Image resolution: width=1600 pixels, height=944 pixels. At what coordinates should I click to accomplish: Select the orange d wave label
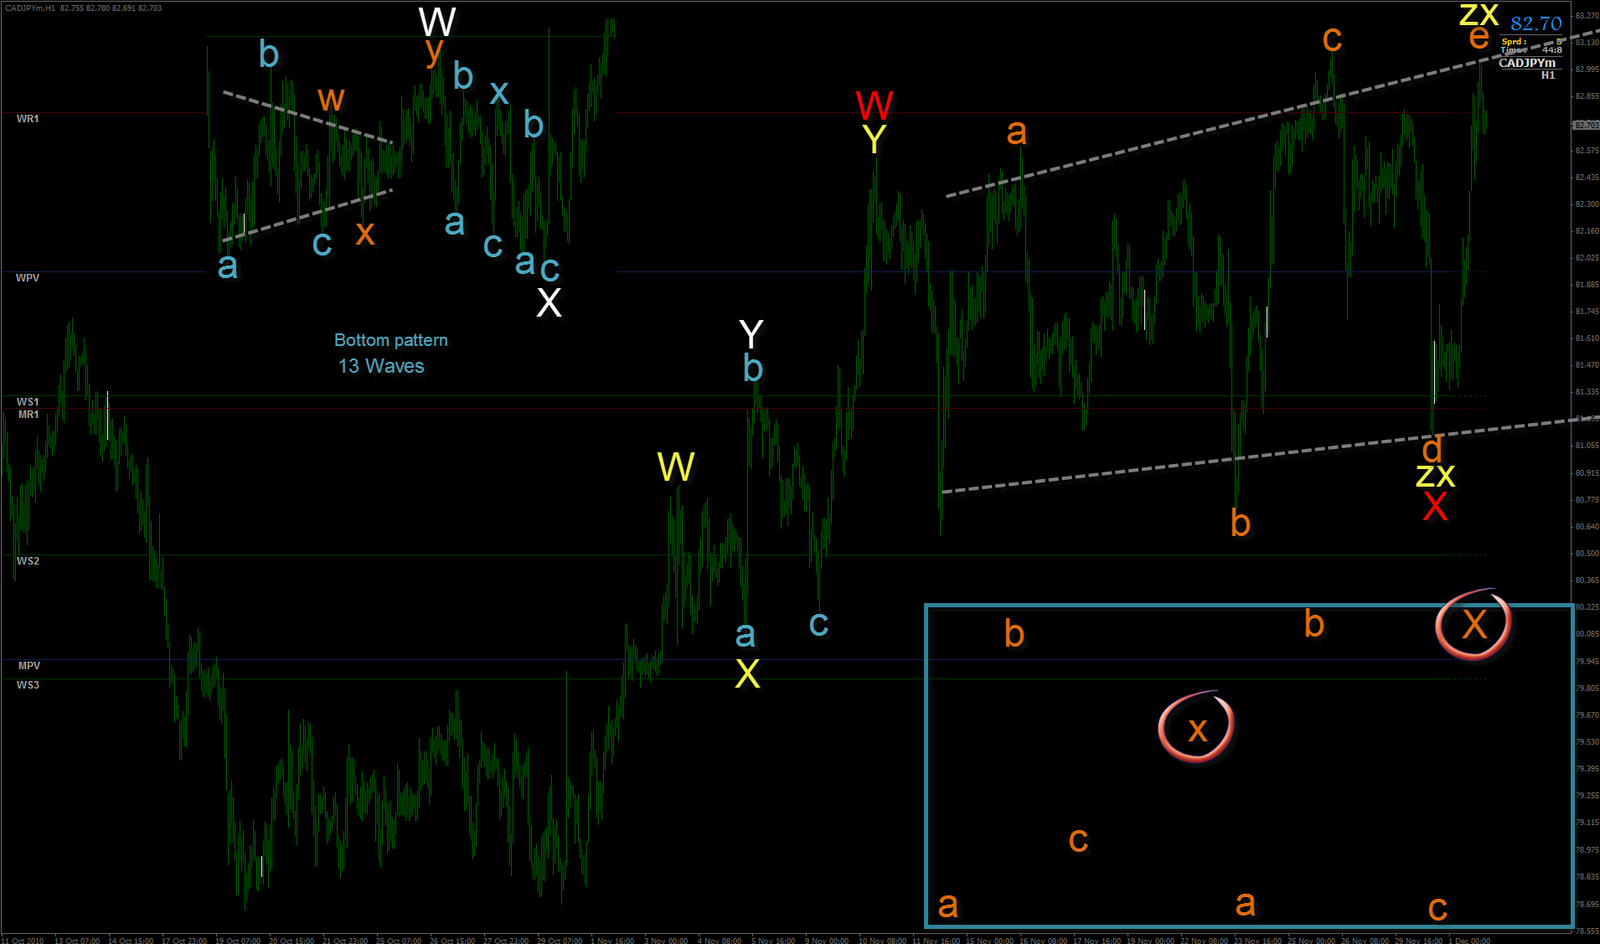coord(1432,449)
